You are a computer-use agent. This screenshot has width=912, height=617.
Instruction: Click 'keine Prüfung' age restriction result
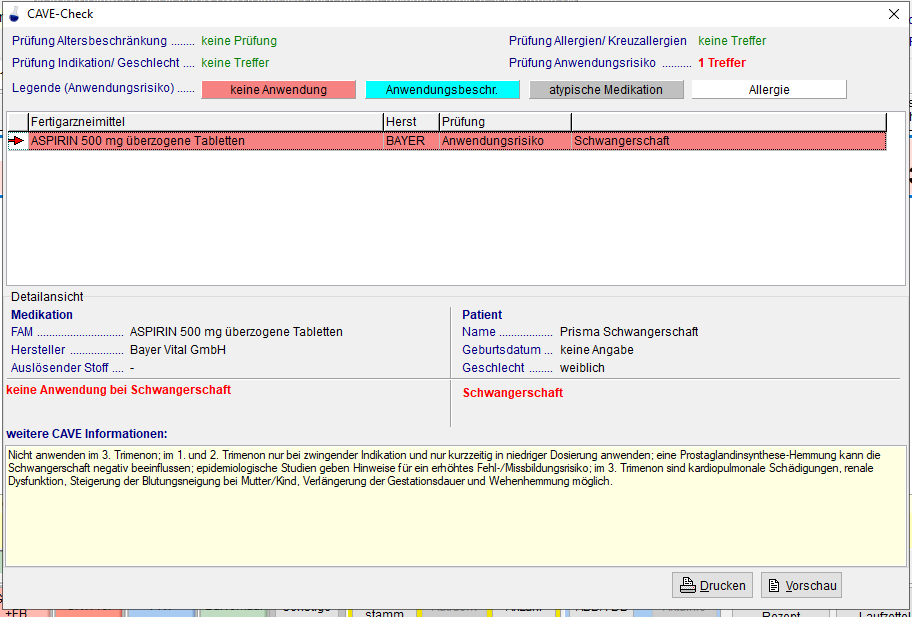[x=239, y=41]
